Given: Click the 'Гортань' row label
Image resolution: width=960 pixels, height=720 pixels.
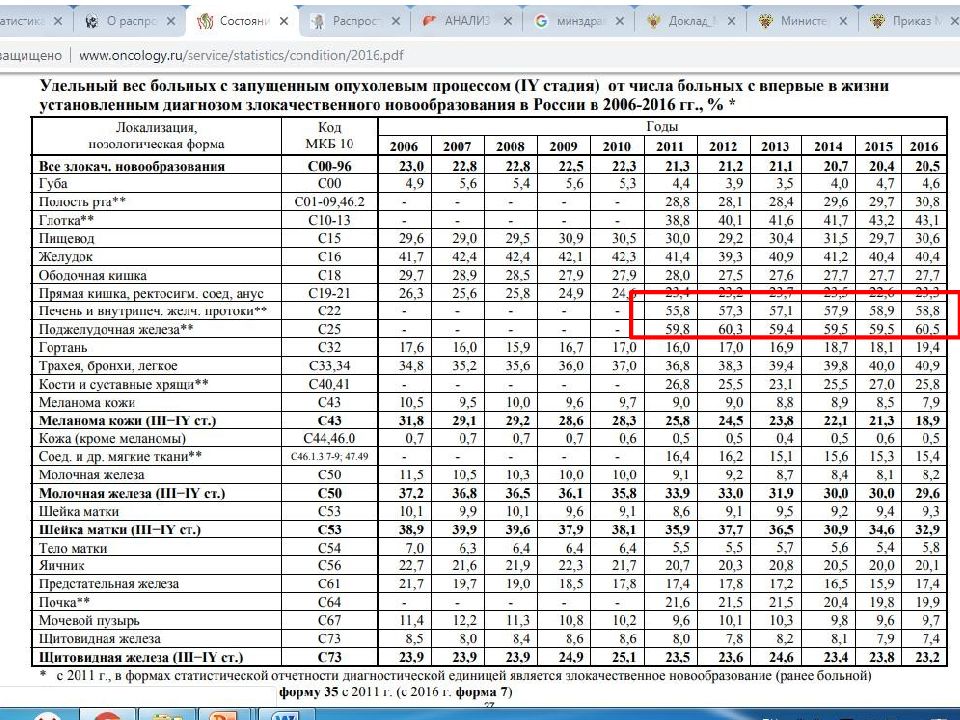Looking at the screenshot, I should [x=63, y=348].
